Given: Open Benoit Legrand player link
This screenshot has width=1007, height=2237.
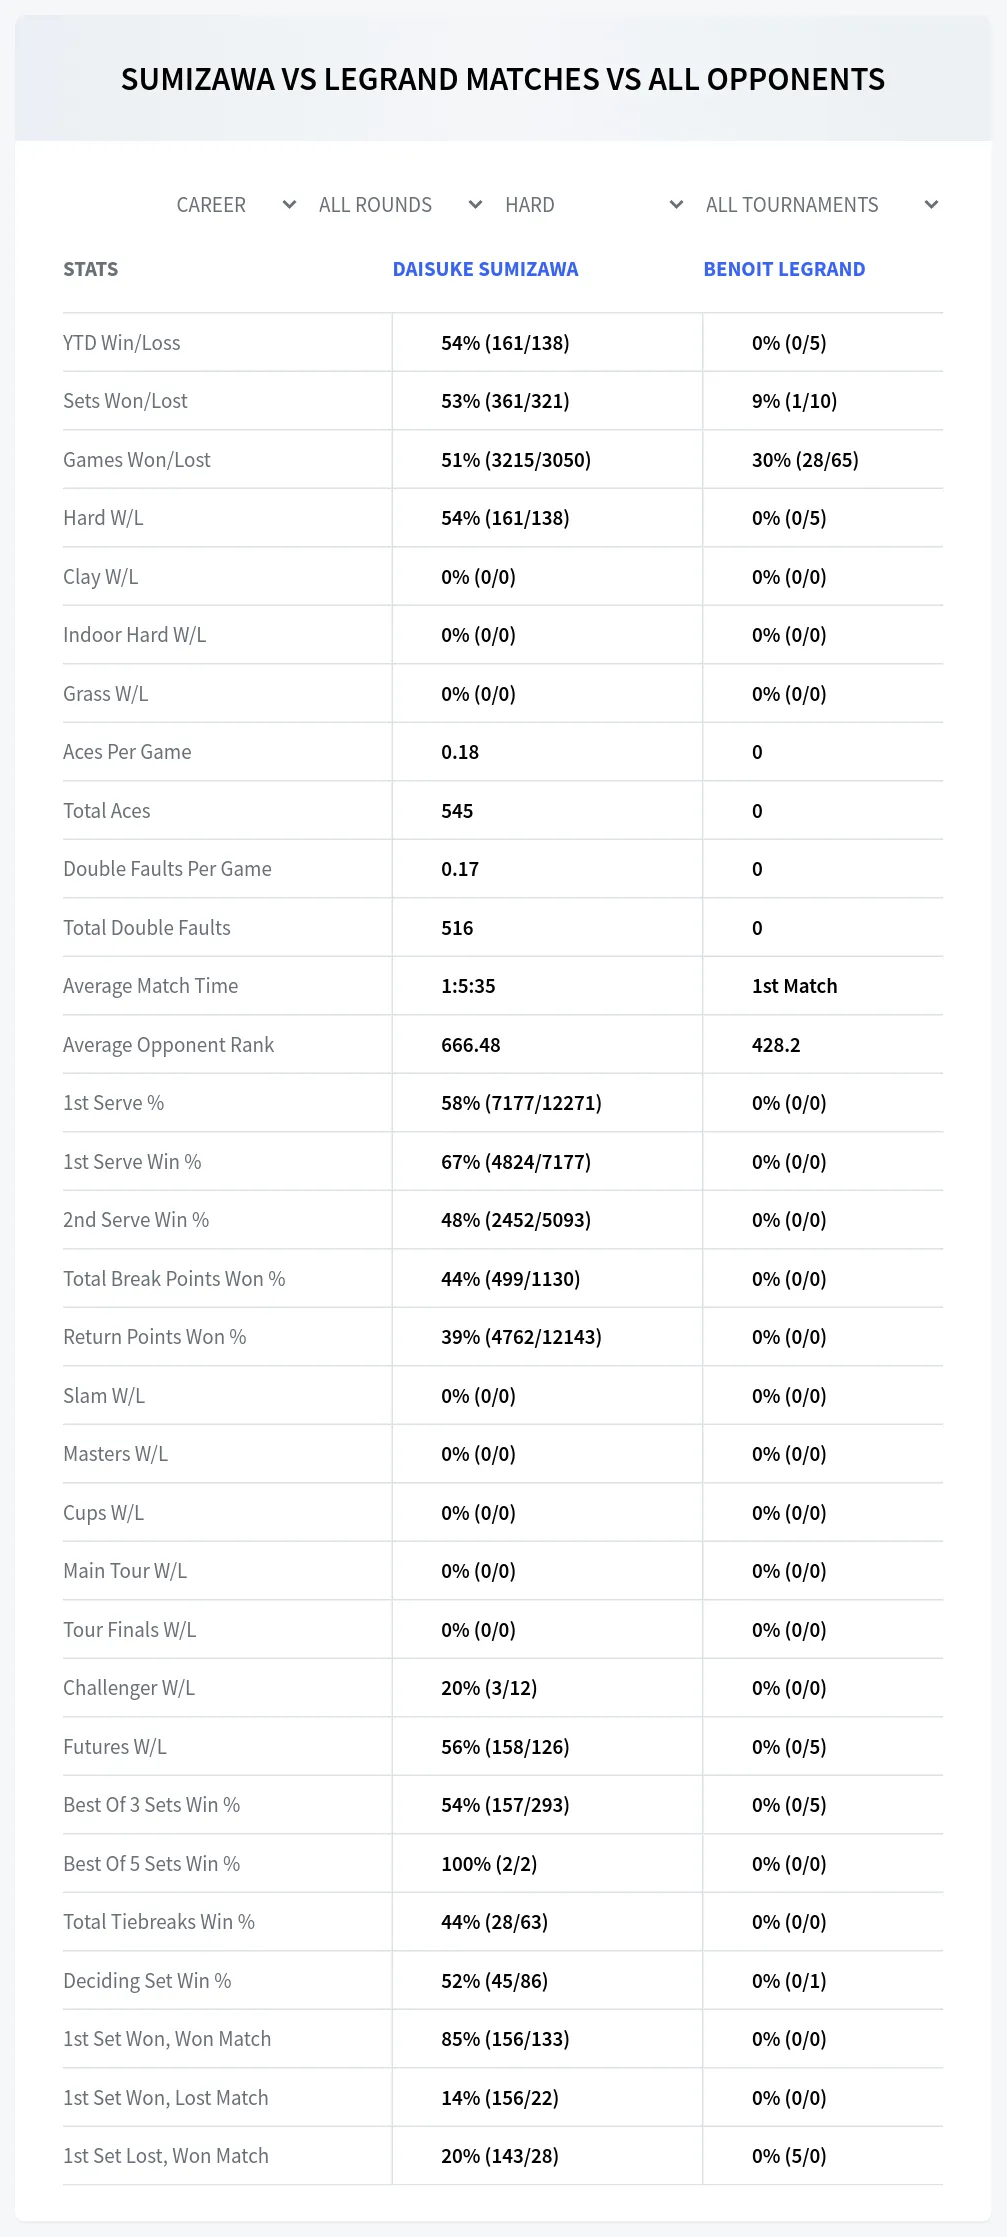Looking at the screenshot, I should tap(784, 269).
